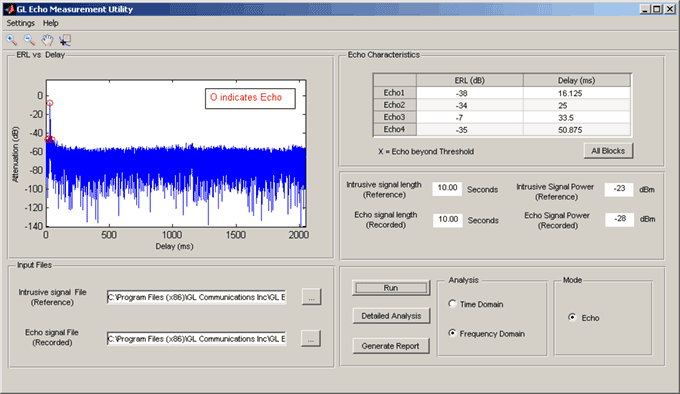
Task: Select the Echo1 row header
Action: pyautogui.click(x=394, y=93)
